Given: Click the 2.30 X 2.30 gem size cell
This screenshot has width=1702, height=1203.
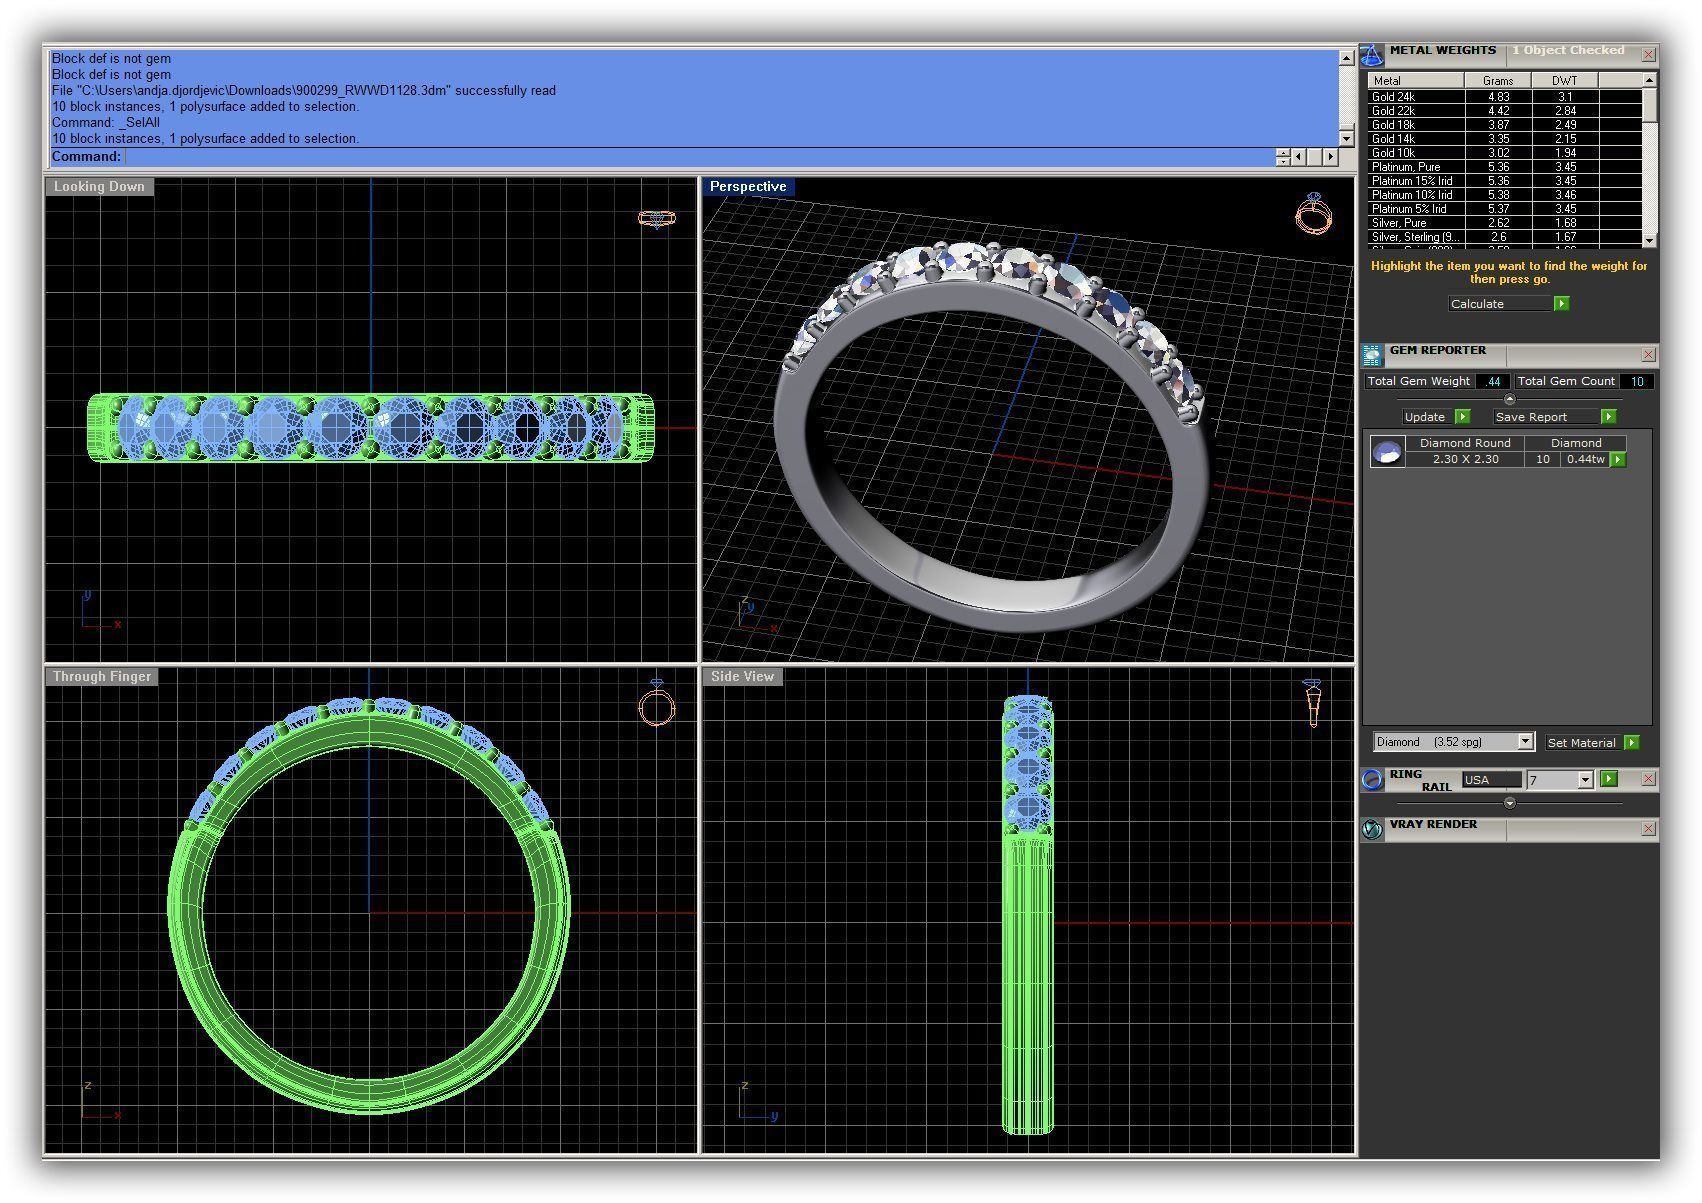Looking at the screenshot, I should (x=1465, y=459).
